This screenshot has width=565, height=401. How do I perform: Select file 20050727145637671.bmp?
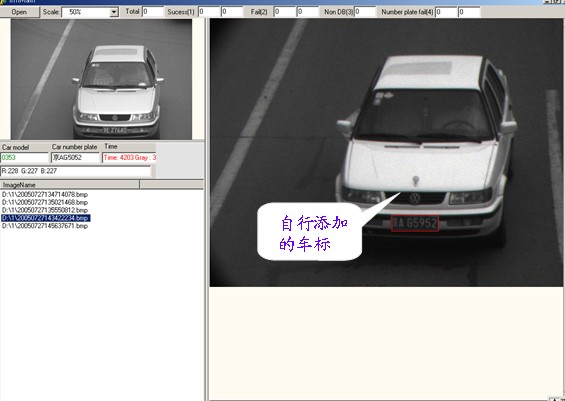point(45,226)
